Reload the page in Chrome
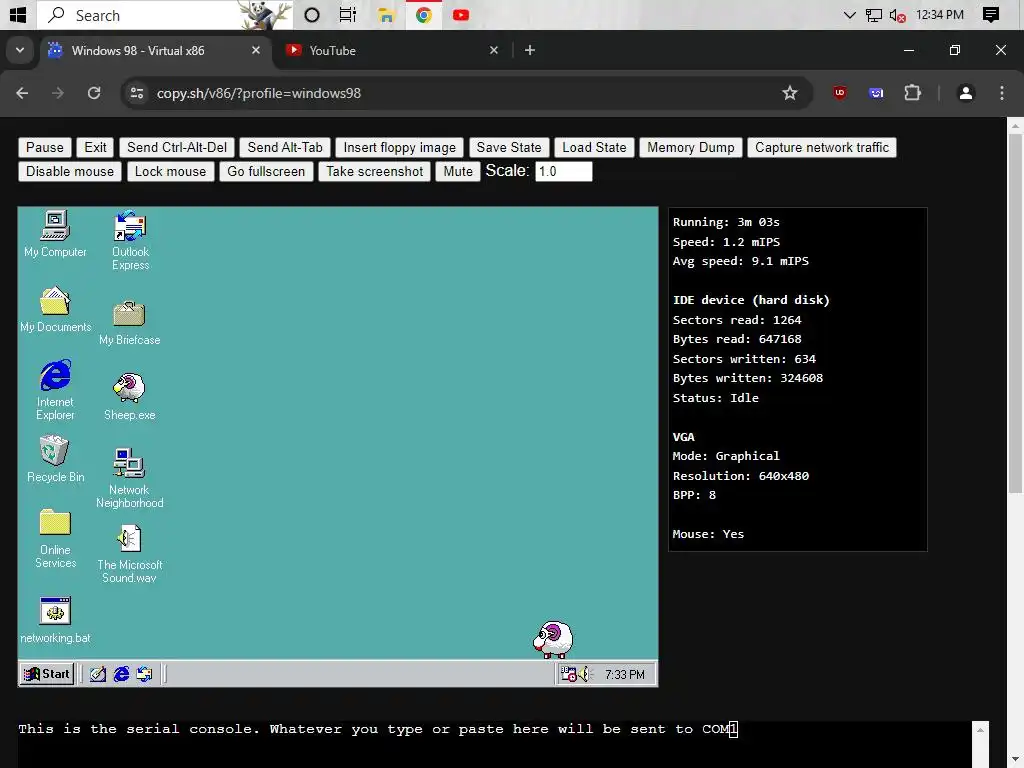The height and width of the screenshot is (768, 1024). (94, 93)
